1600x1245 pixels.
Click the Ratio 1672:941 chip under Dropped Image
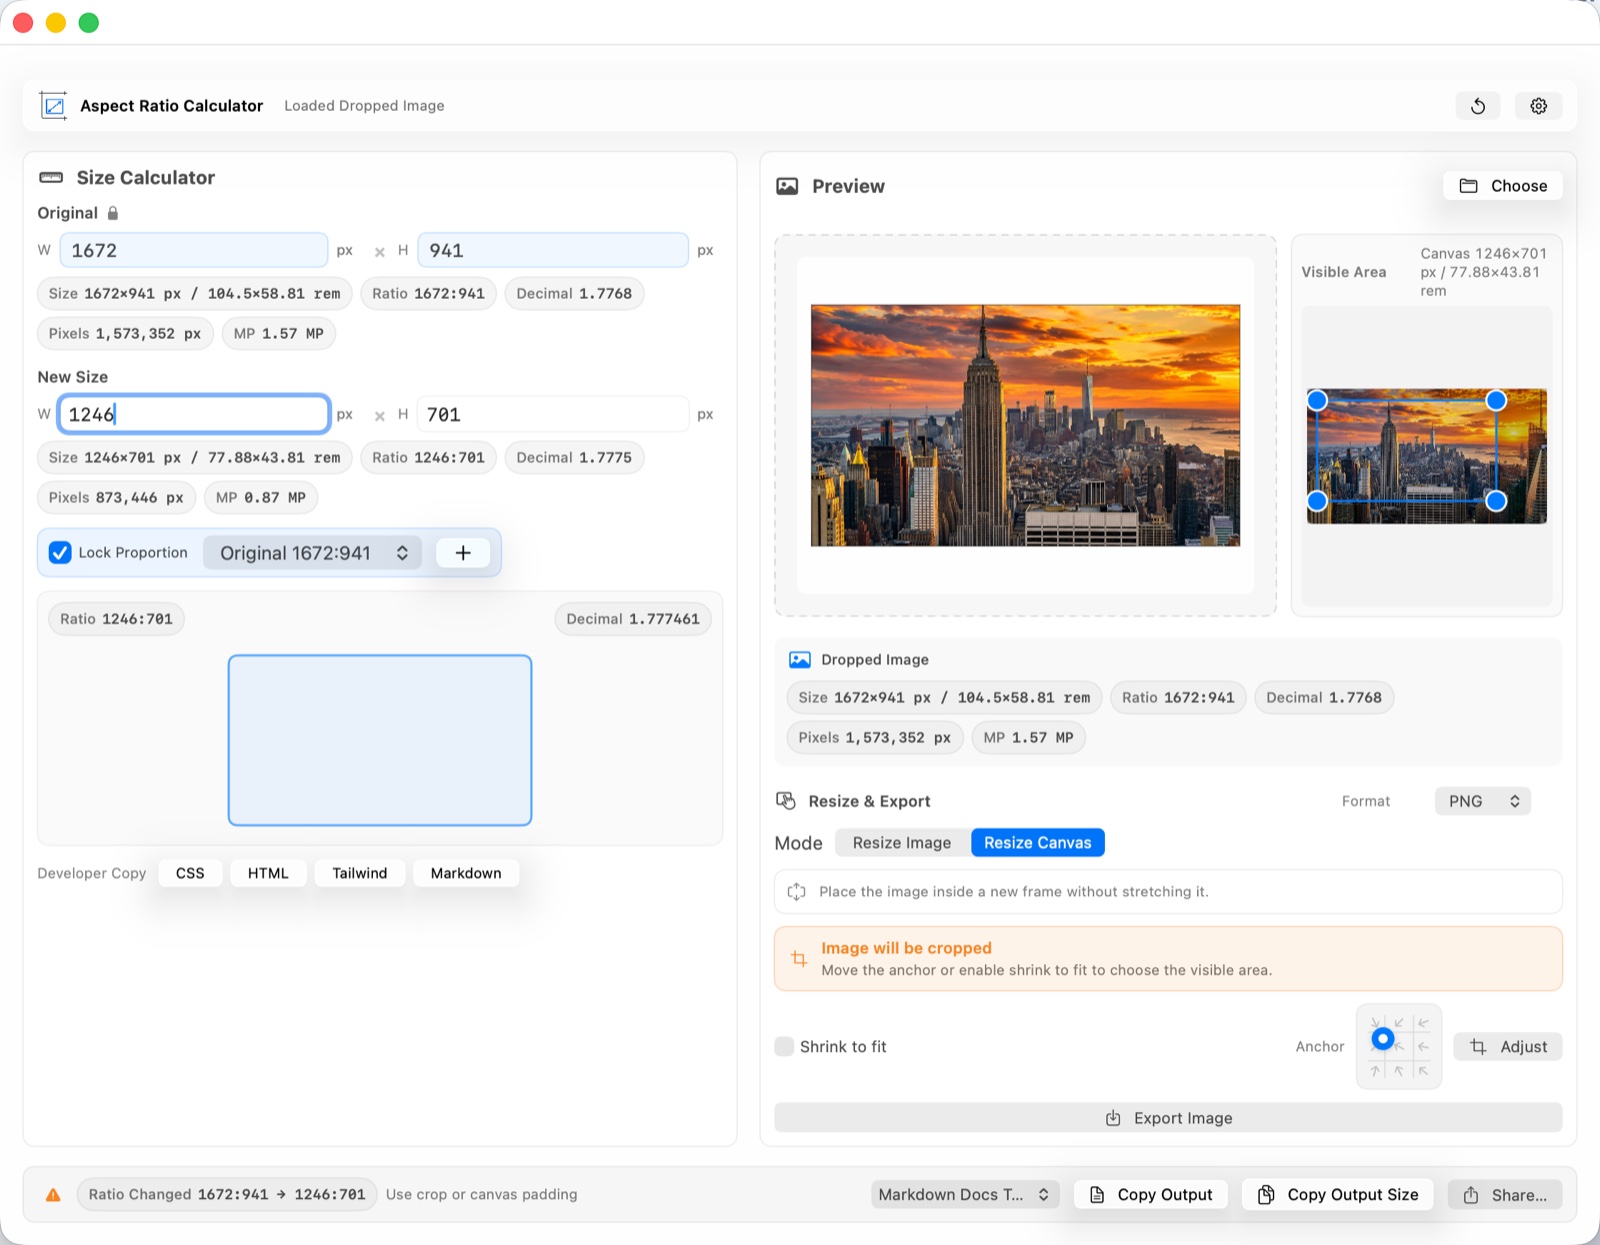tap(1178, 698)
